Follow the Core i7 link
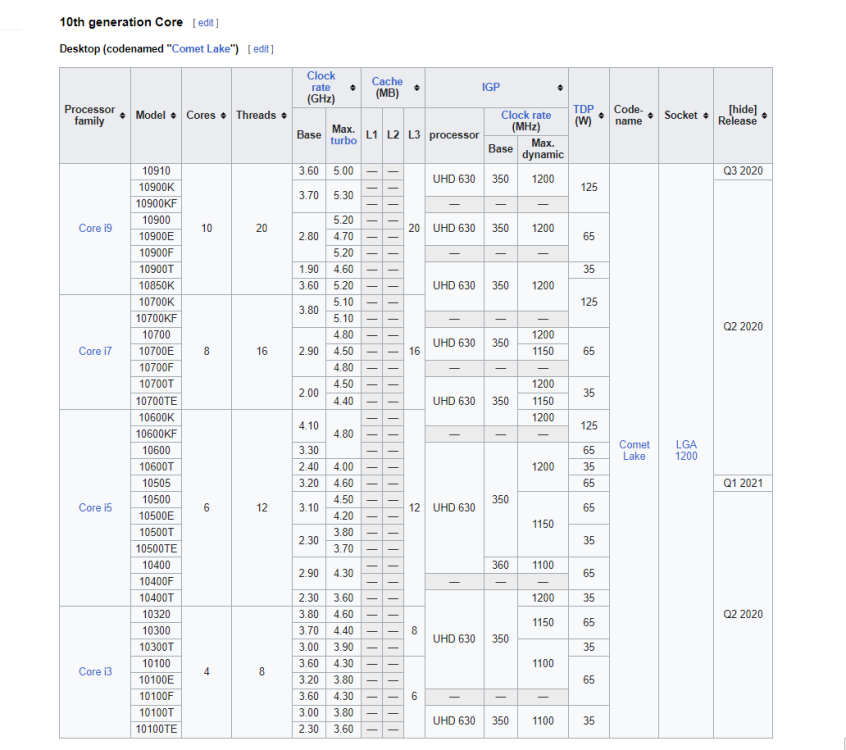 (95, 351)
